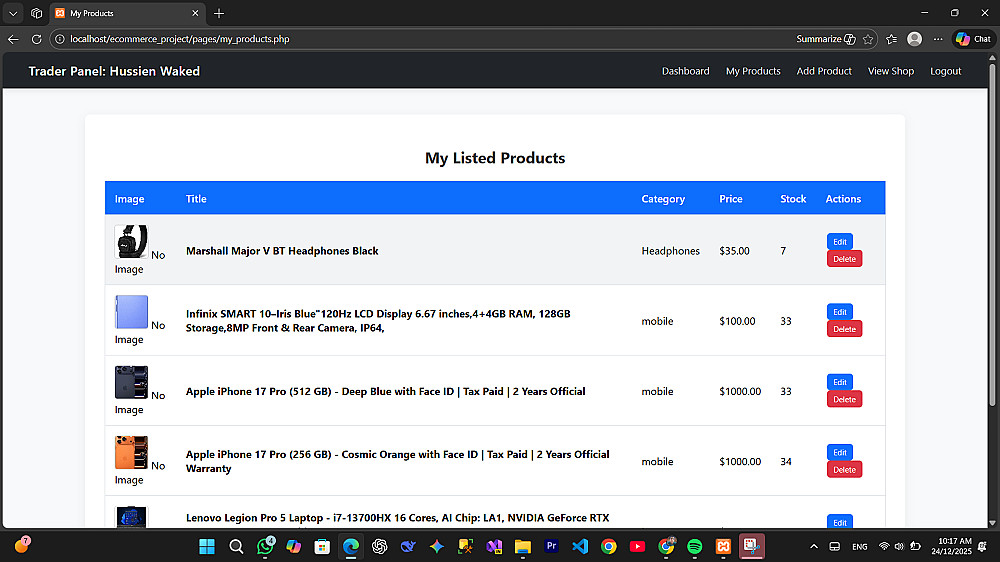Open Copilot Chat in the browser
Viewport: 1000px width, 562px height.
coord(973,39)
